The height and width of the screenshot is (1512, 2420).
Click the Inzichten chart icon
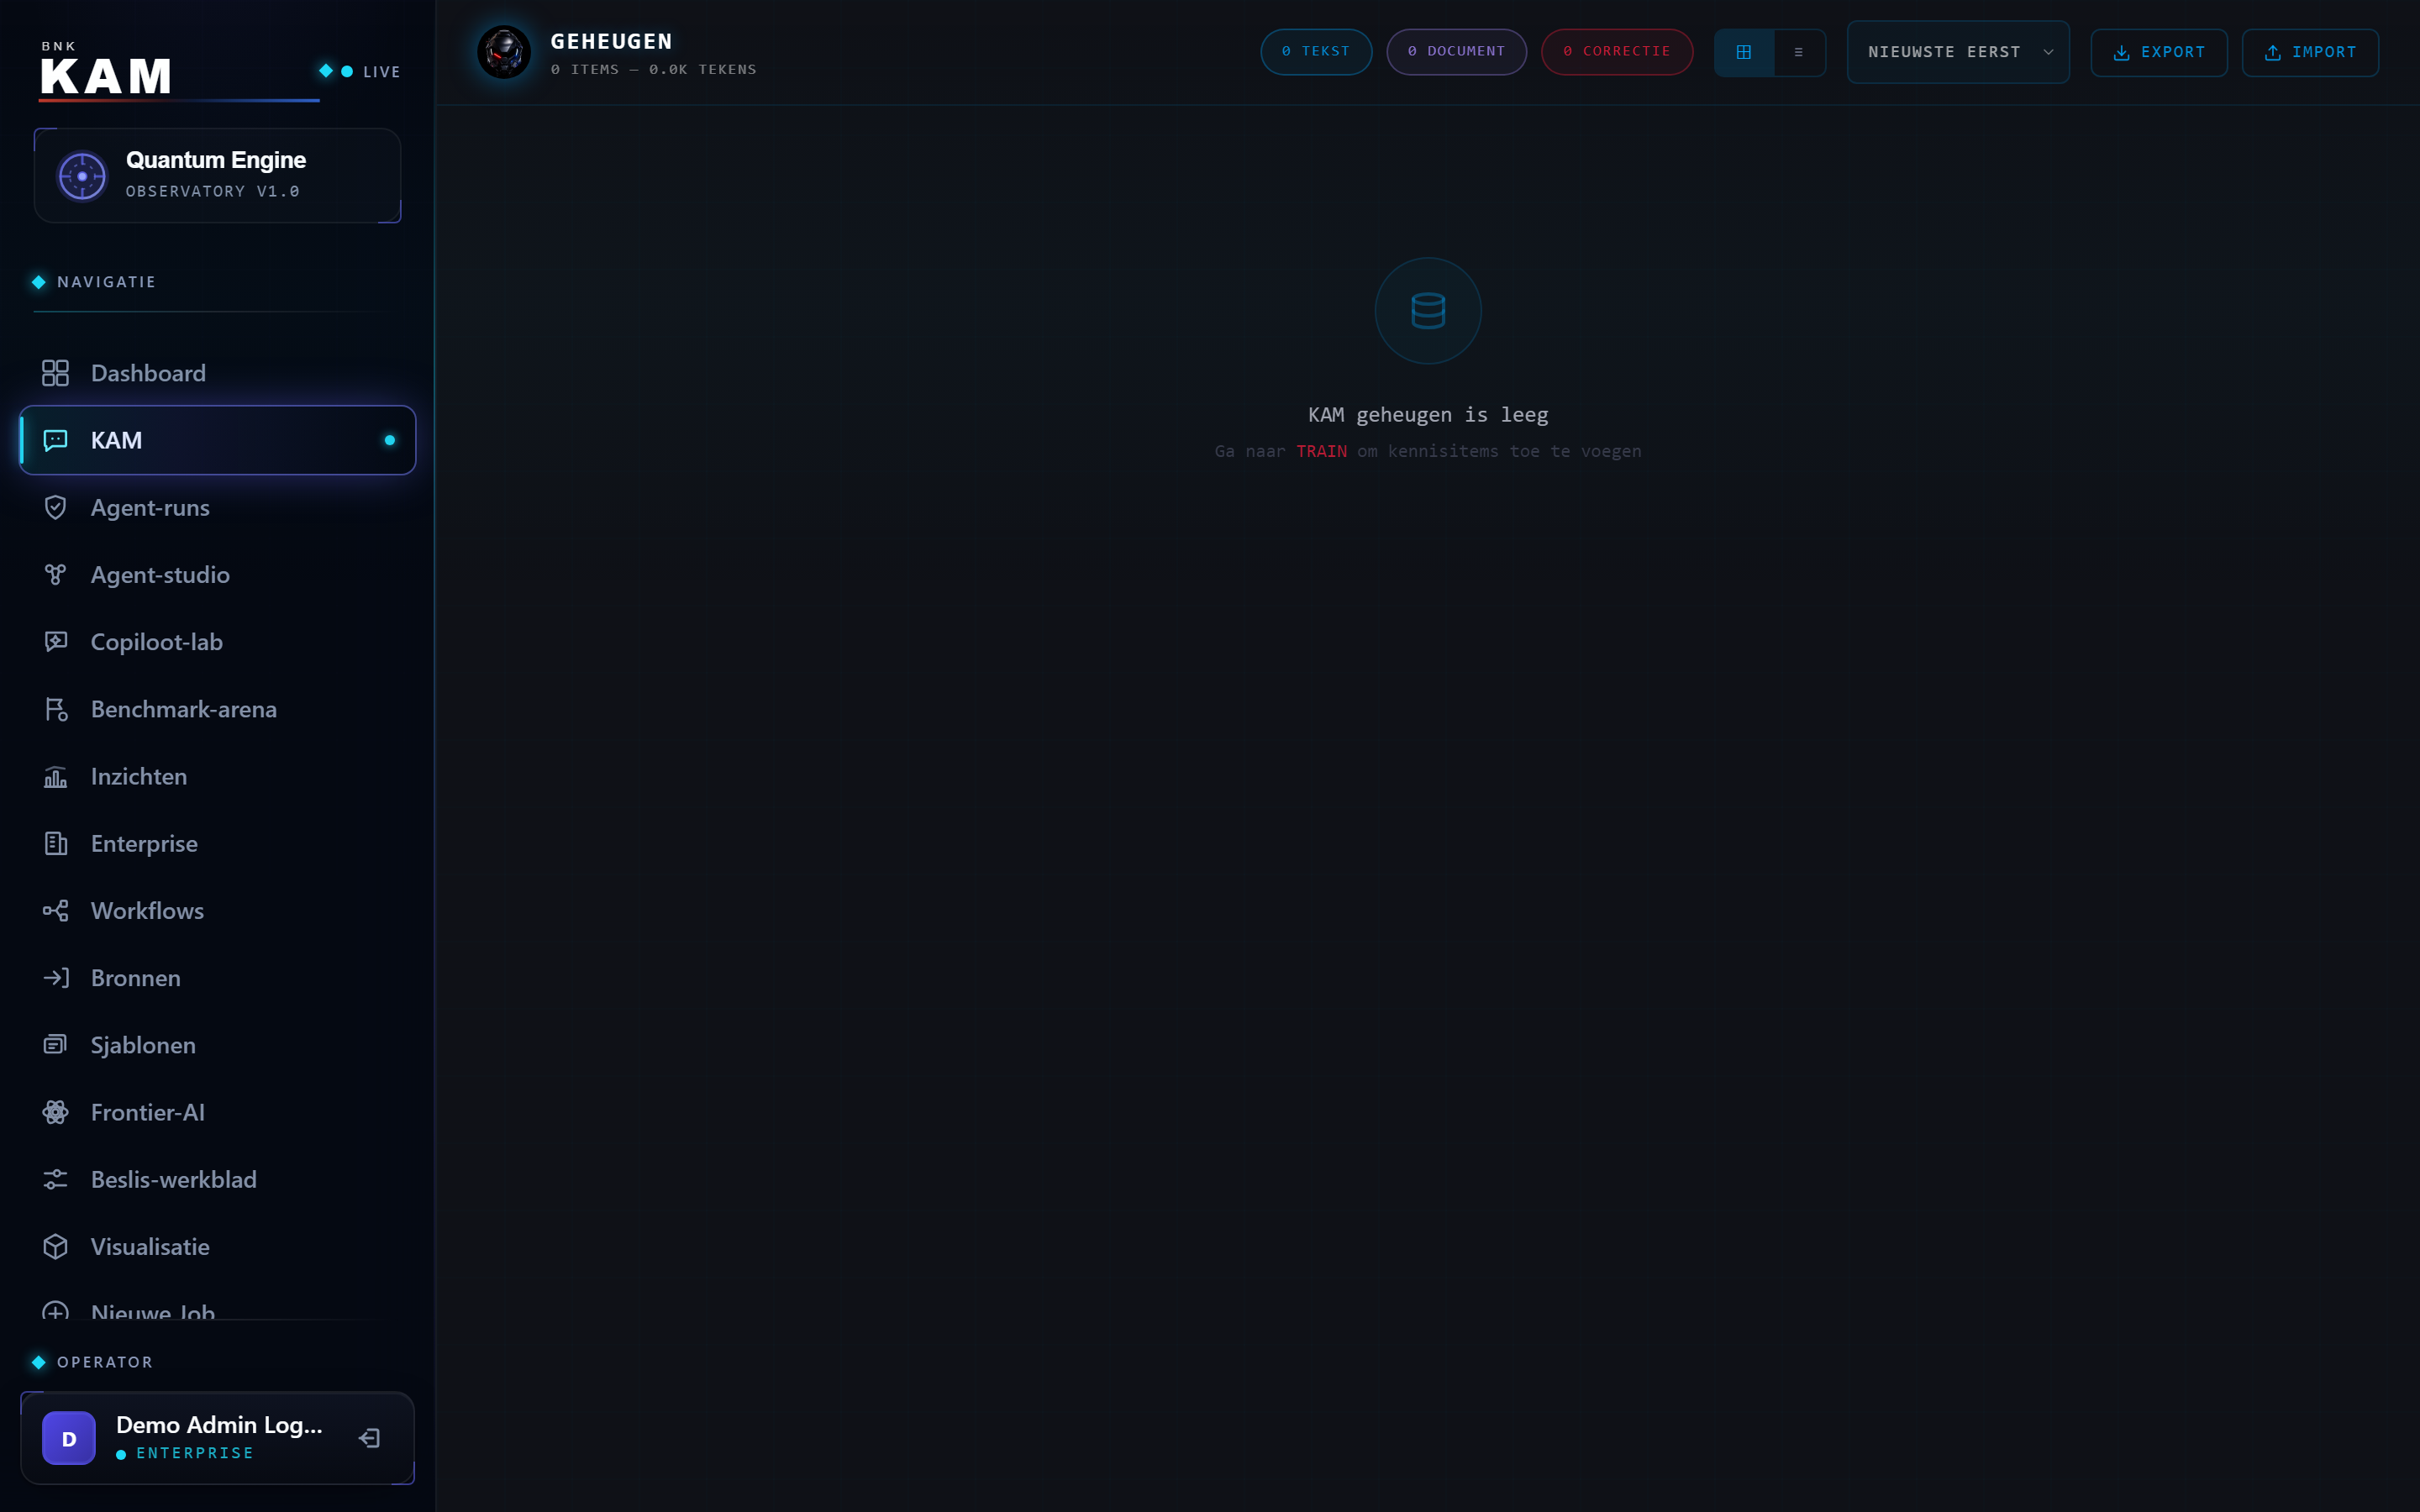click(55, 776)
